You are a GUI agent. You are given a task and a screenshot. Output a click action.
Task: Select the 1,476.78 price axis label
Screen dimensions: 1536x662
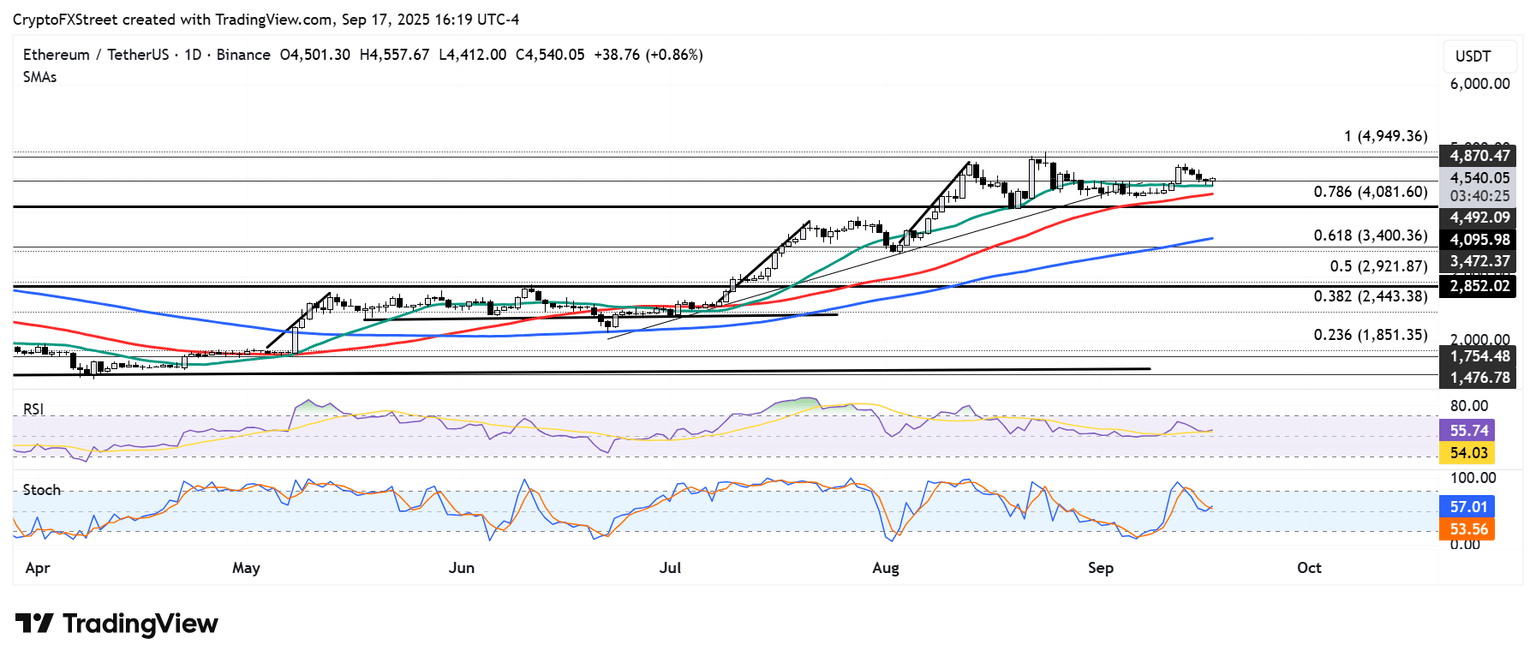[x=1476, y=377]
